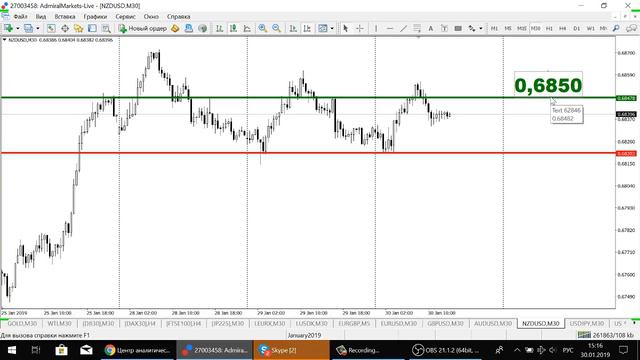The image size is (640, 360).
Task: Switch to D1 timeframe
Action: pos(577,29)
